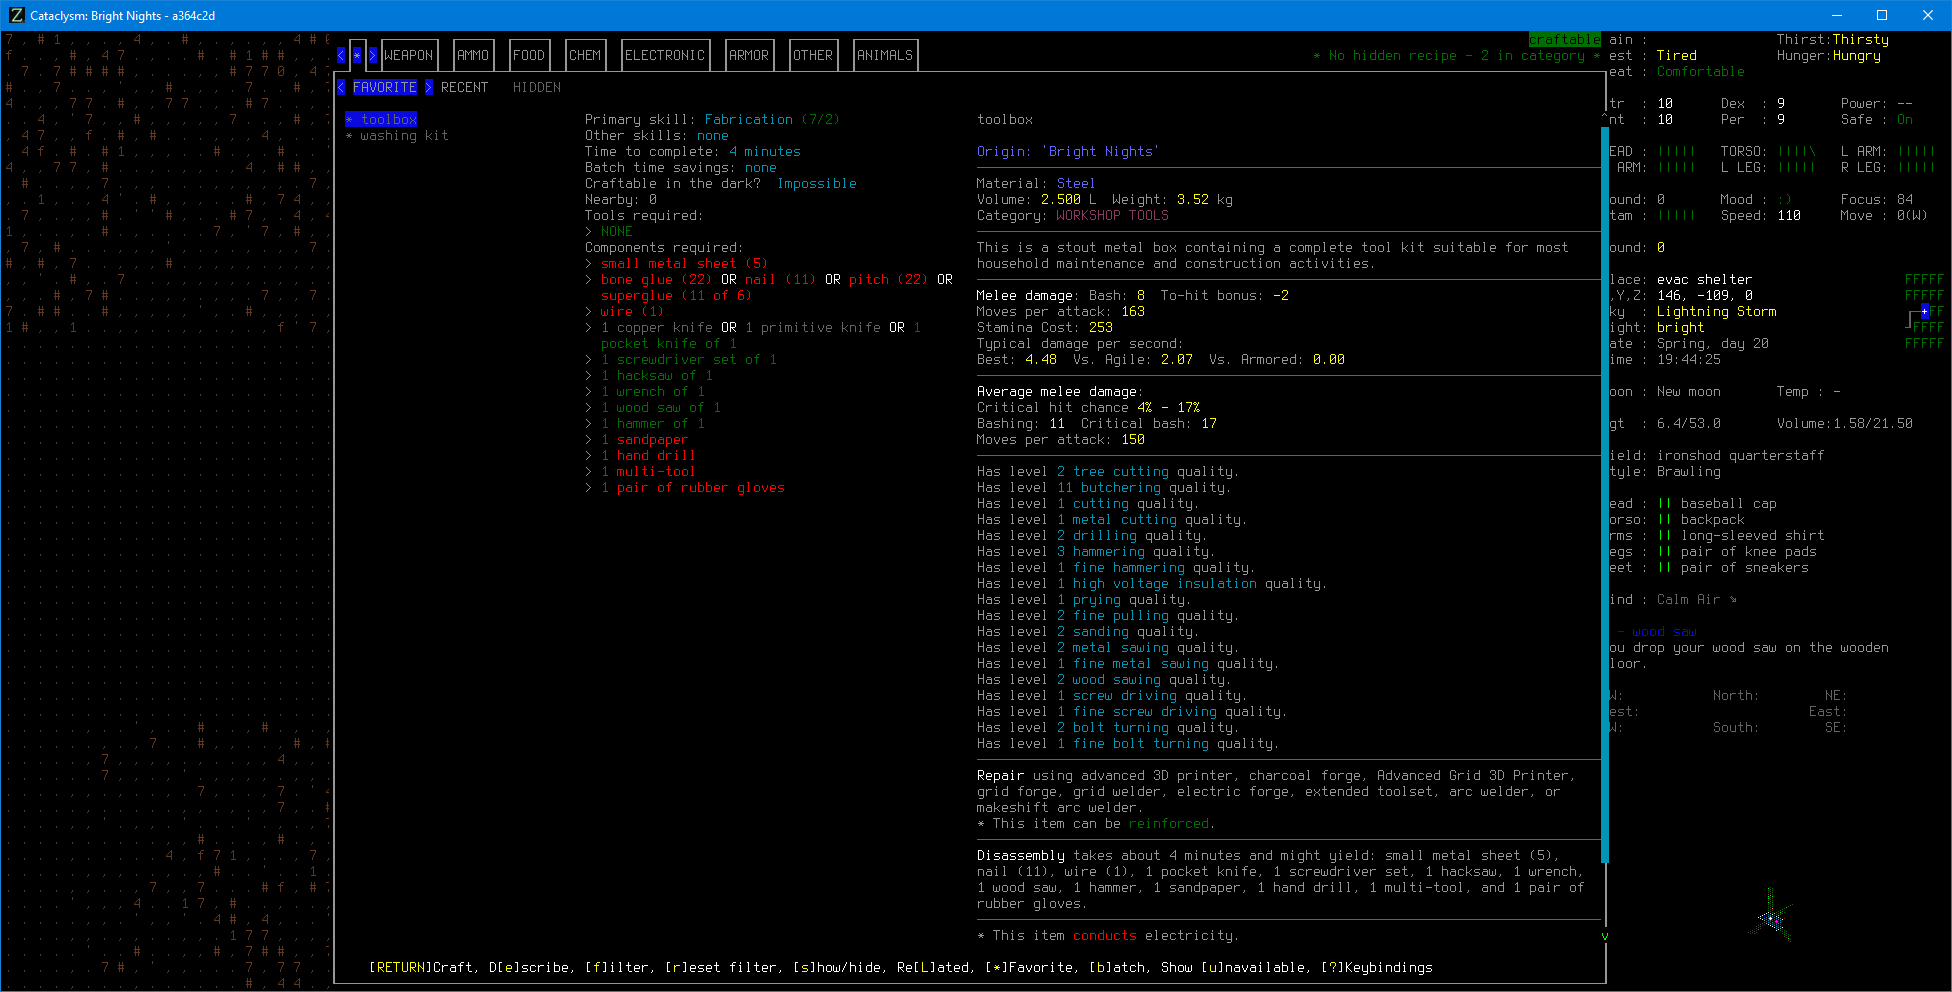
Task: Open the WEAPON crafting tab
Action: point(409,55)
